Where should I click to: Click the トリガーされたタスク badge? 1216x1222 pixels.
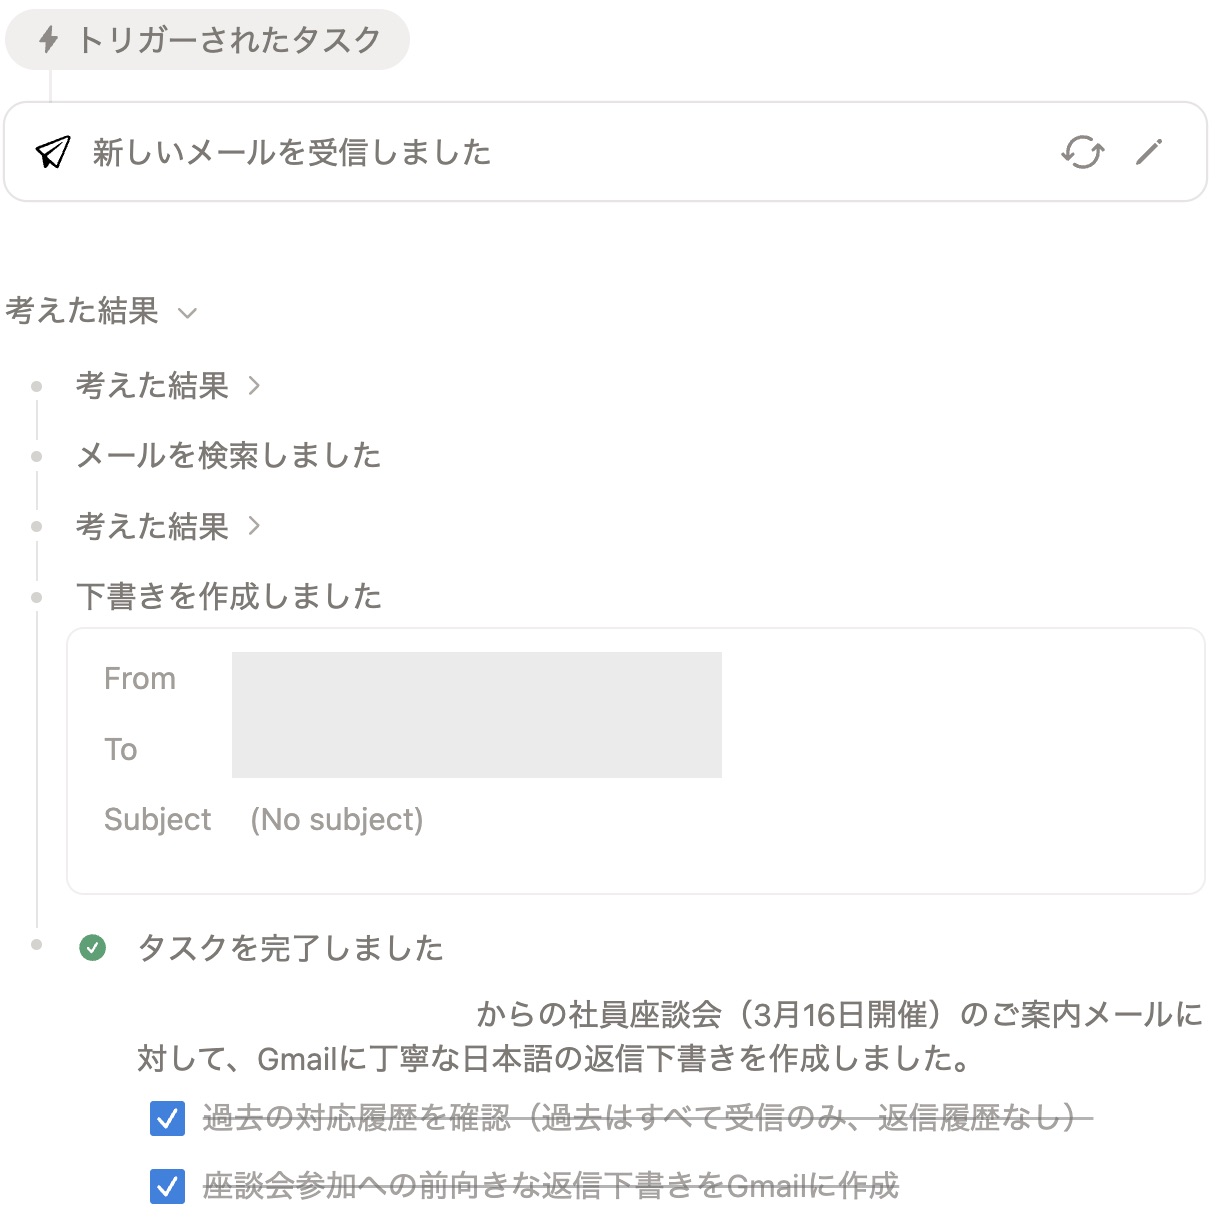[207, 40]
